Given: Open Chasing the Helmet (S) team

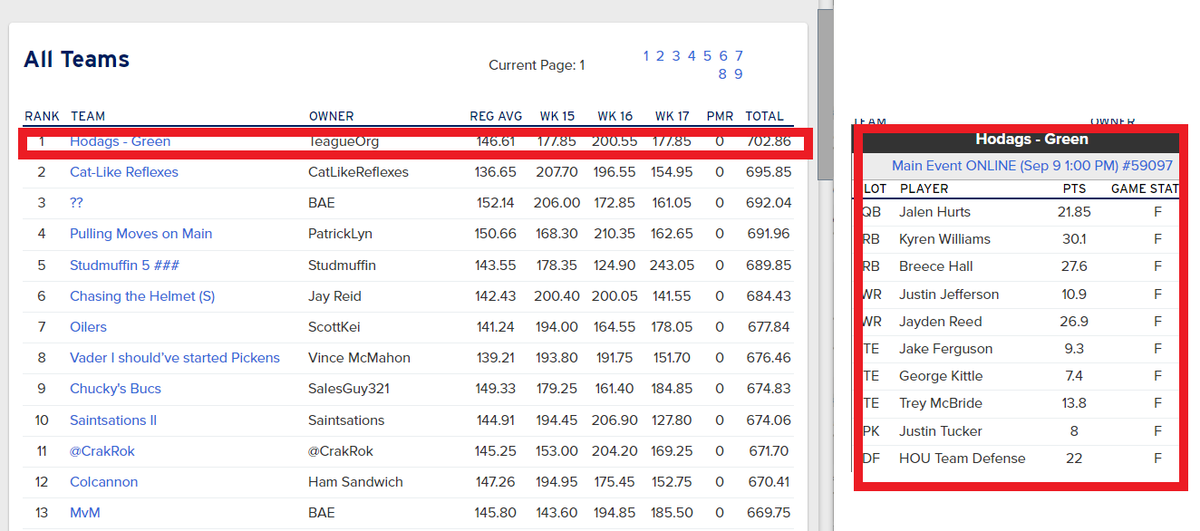Looking at the screenshot, I should tap(142, 296).
